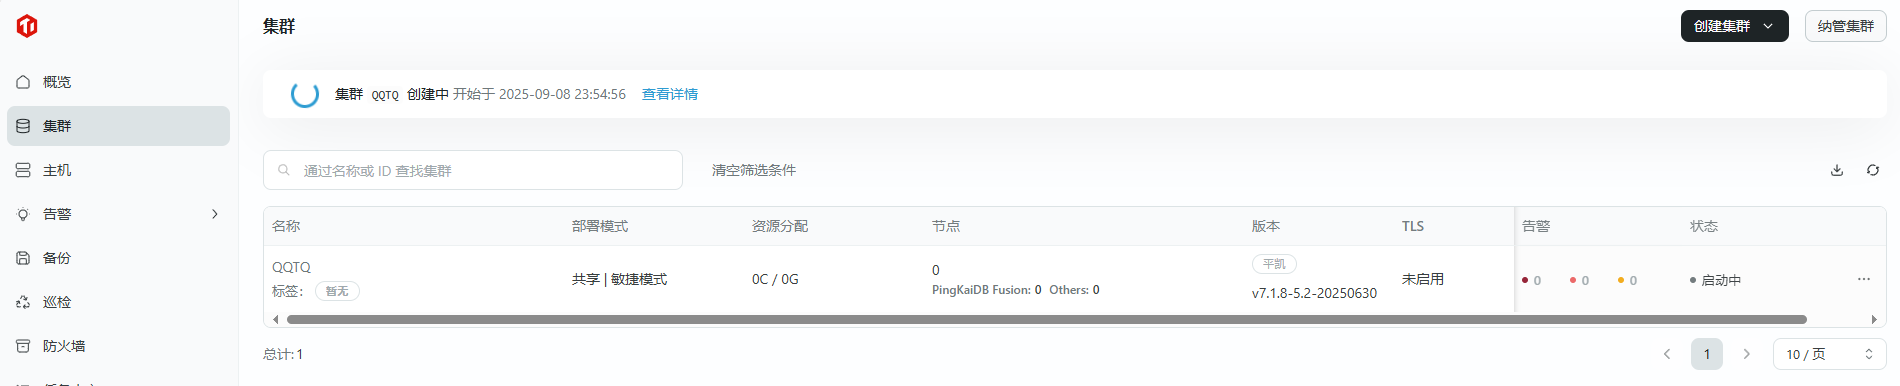Open the 备份 backup page
Screen dimensions: 1900x386
118,258
